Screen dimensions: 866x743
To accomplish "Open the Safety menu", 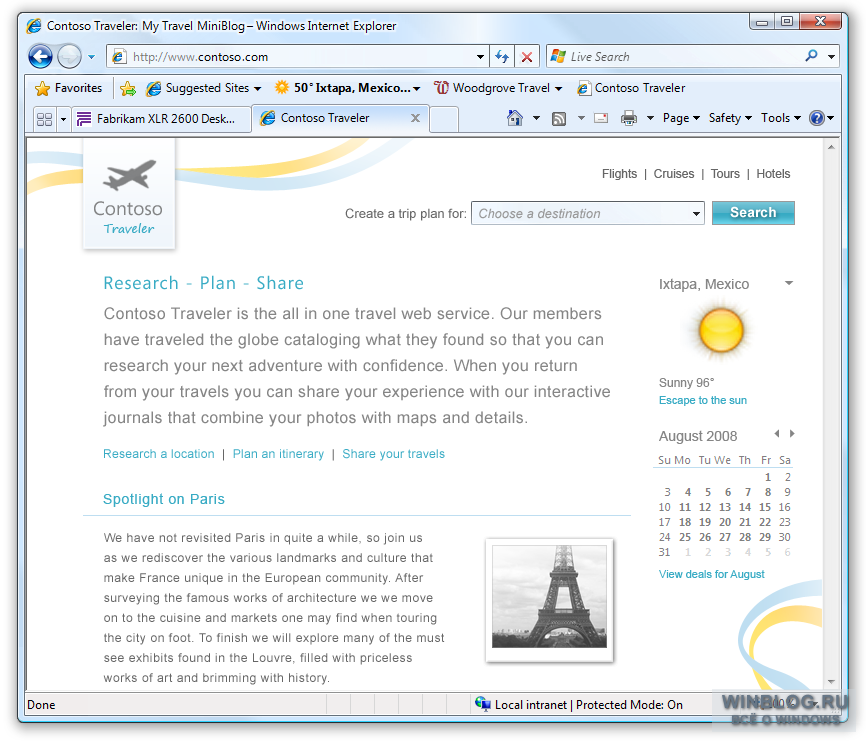I will [729, 118].
